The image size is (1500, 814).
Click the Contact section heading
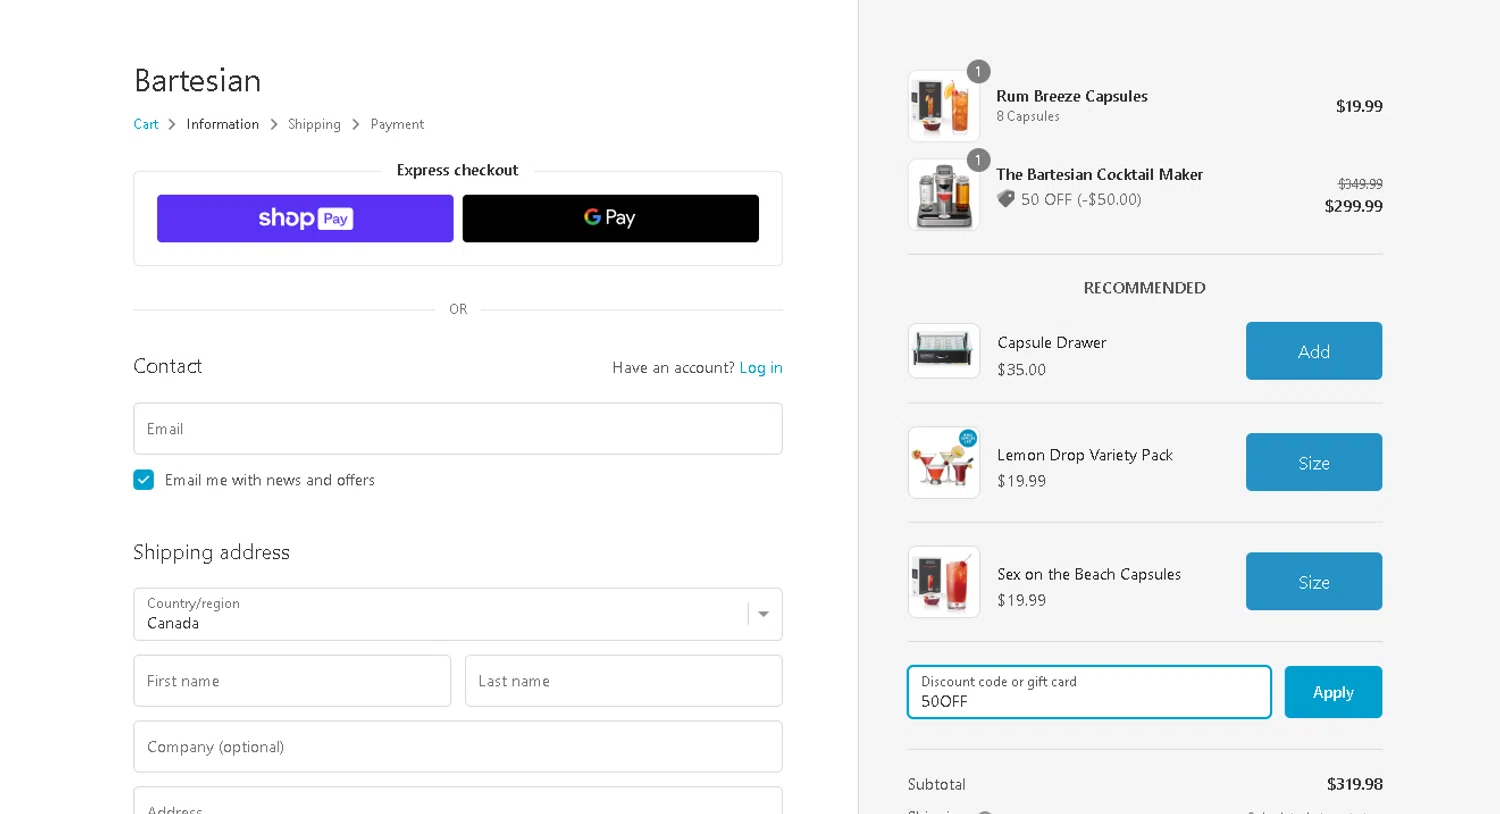(x=168, y=366)
